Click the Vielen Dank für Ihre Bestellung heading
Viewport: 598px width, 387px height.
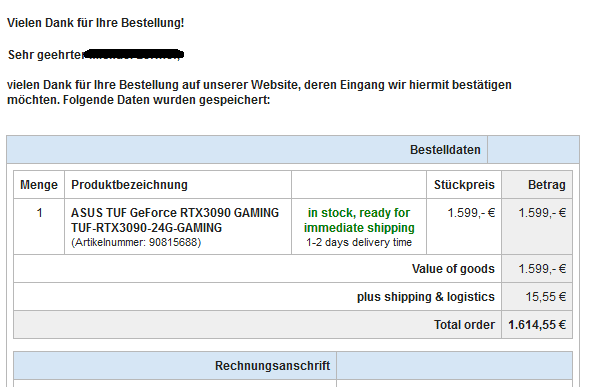point(95,23)
